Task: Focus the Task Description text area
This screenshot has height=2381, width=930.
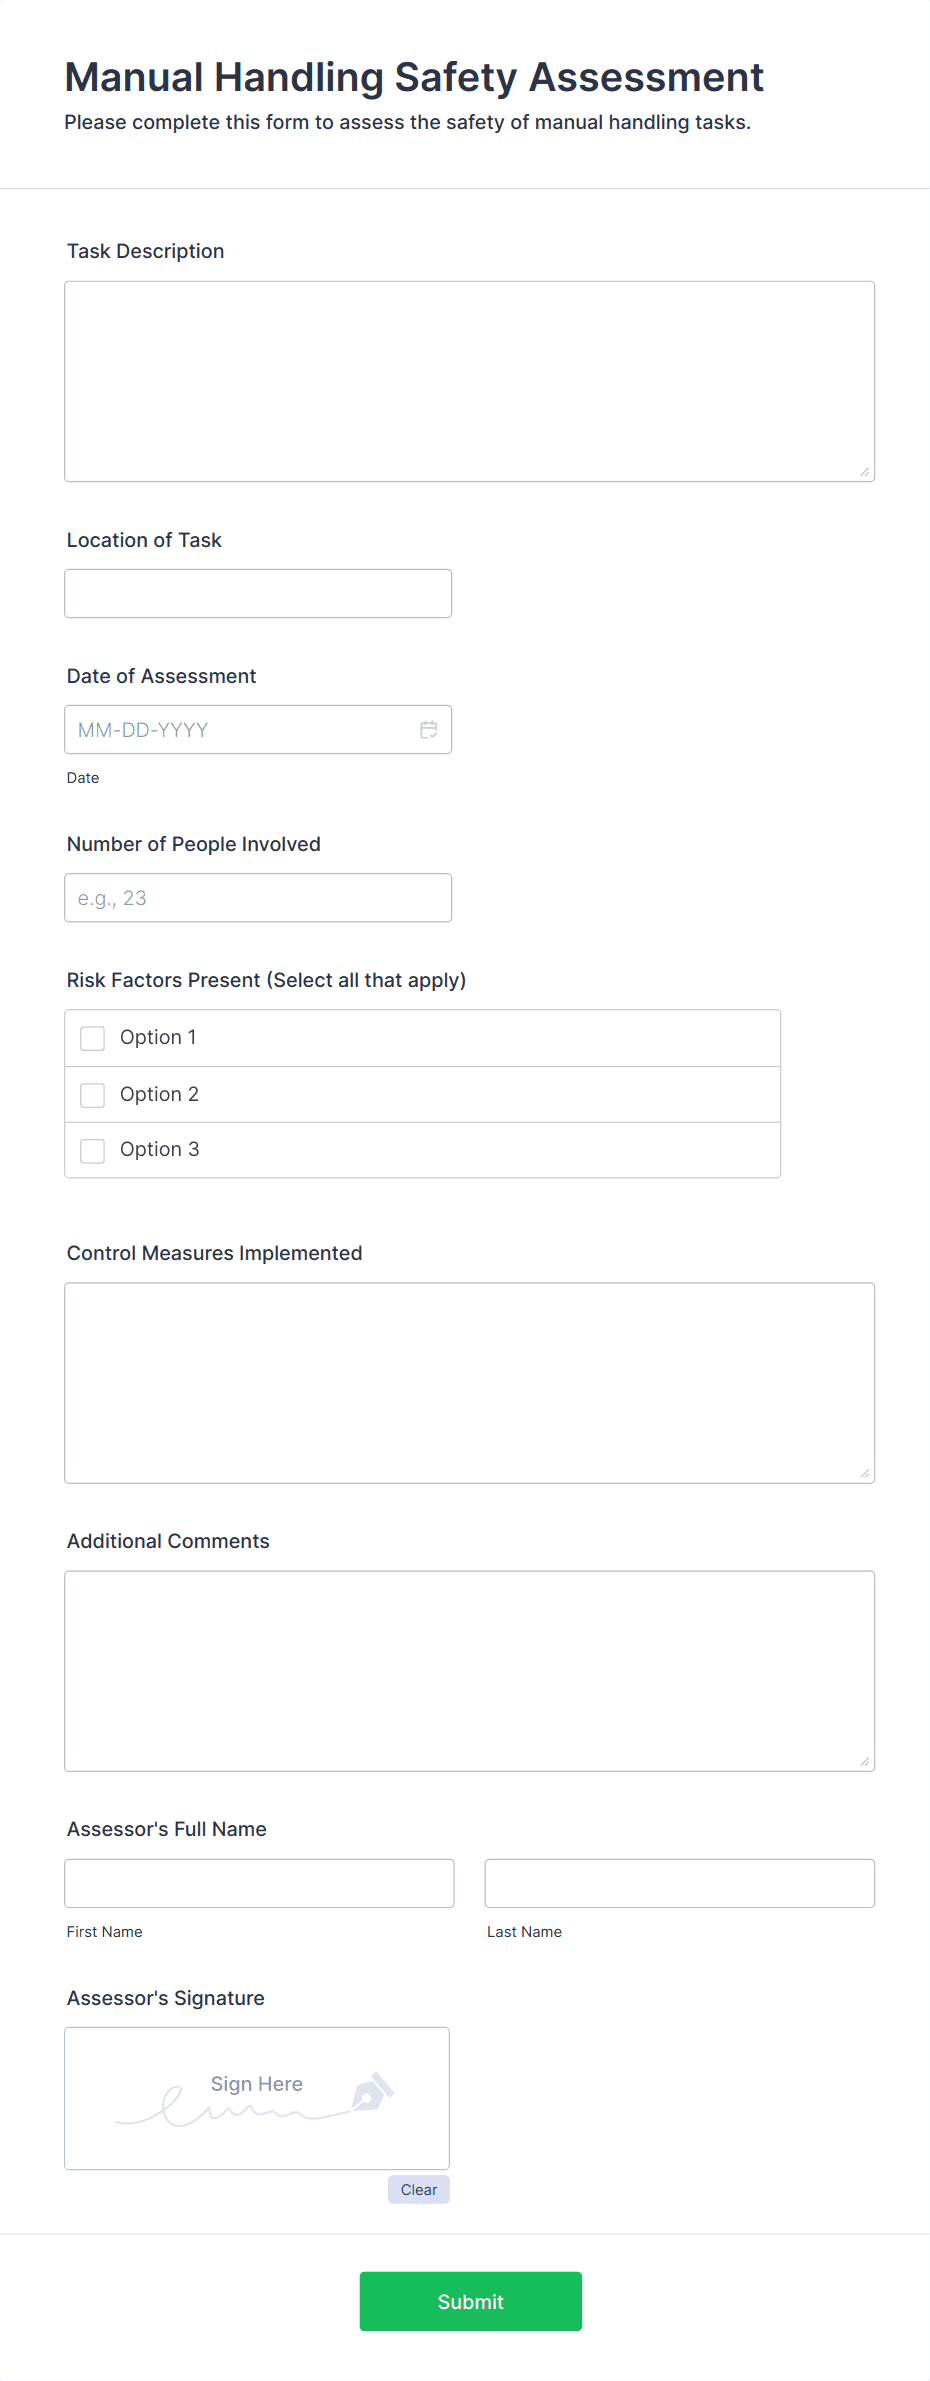Action: click(469, 381)
